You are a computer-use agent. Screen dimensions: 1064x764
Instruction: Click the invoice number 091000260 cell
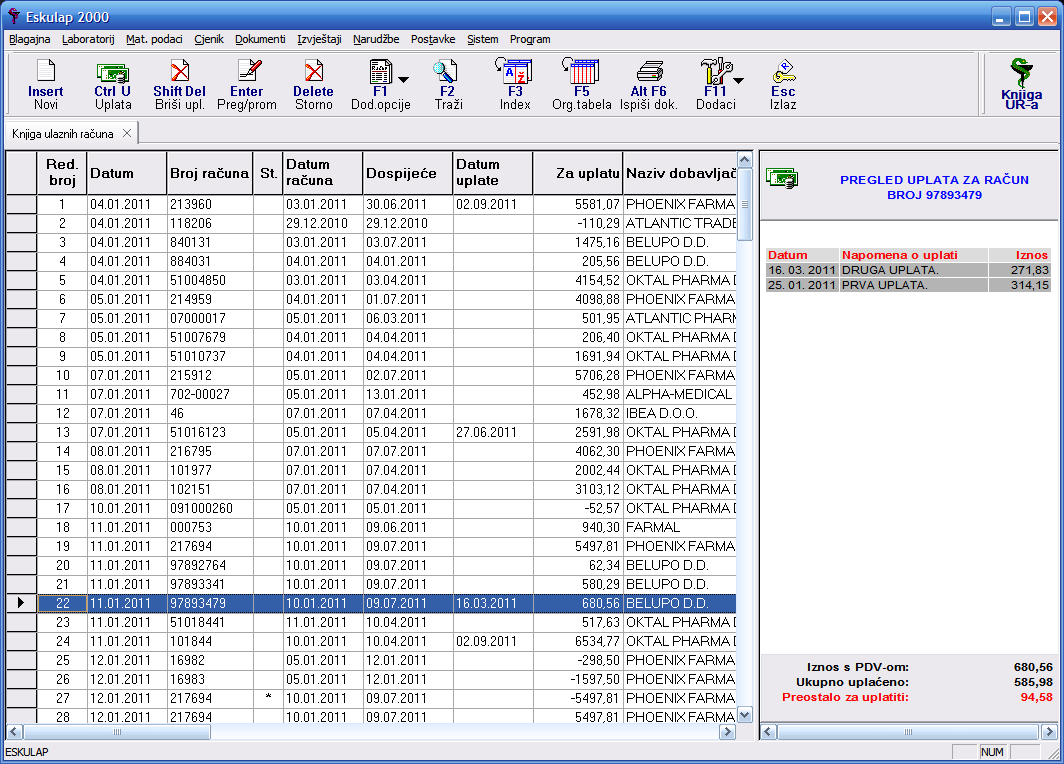pyautogui.click(x=210, y=508)
